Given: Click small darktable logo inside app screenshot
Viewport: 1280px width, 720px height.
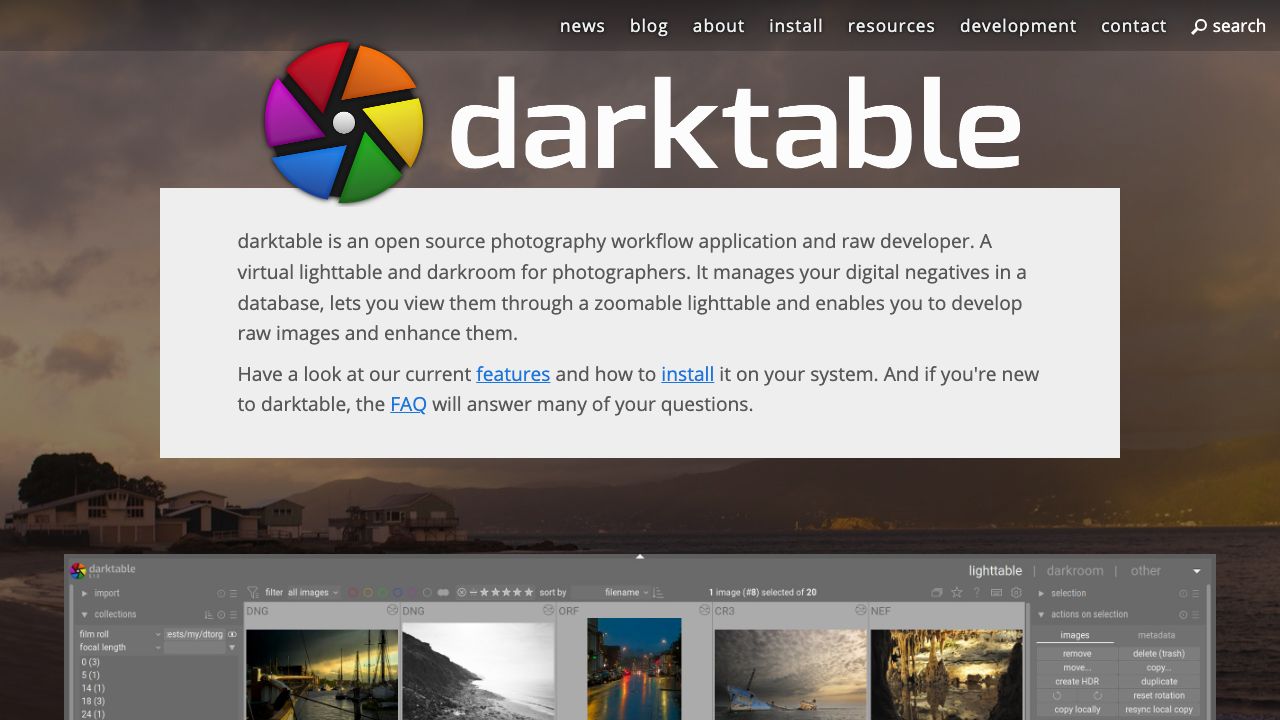Looking at the screenshot, I should click(77, 571).
